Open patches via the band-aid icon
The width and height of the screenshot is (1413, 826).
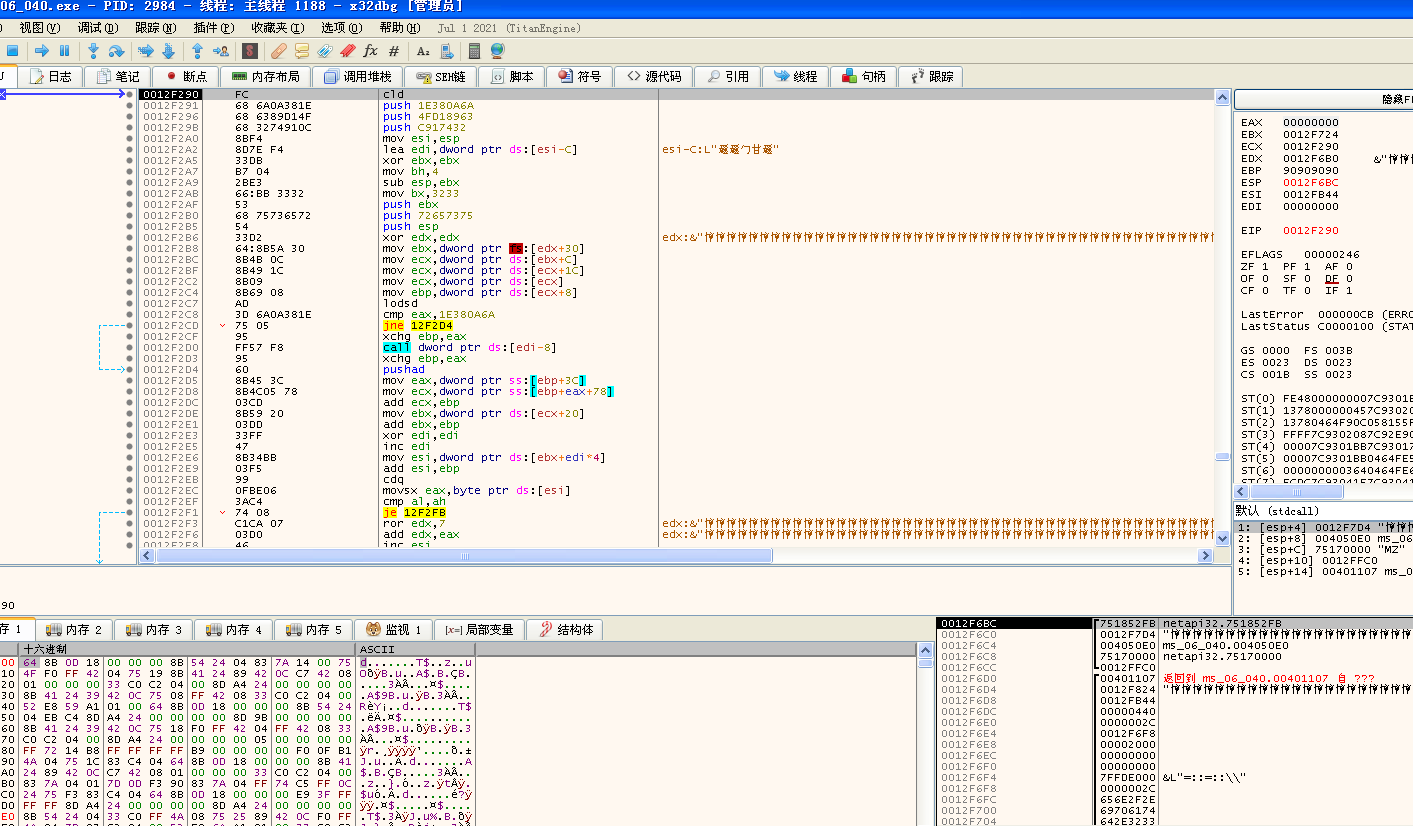click(x=279, y=50)
